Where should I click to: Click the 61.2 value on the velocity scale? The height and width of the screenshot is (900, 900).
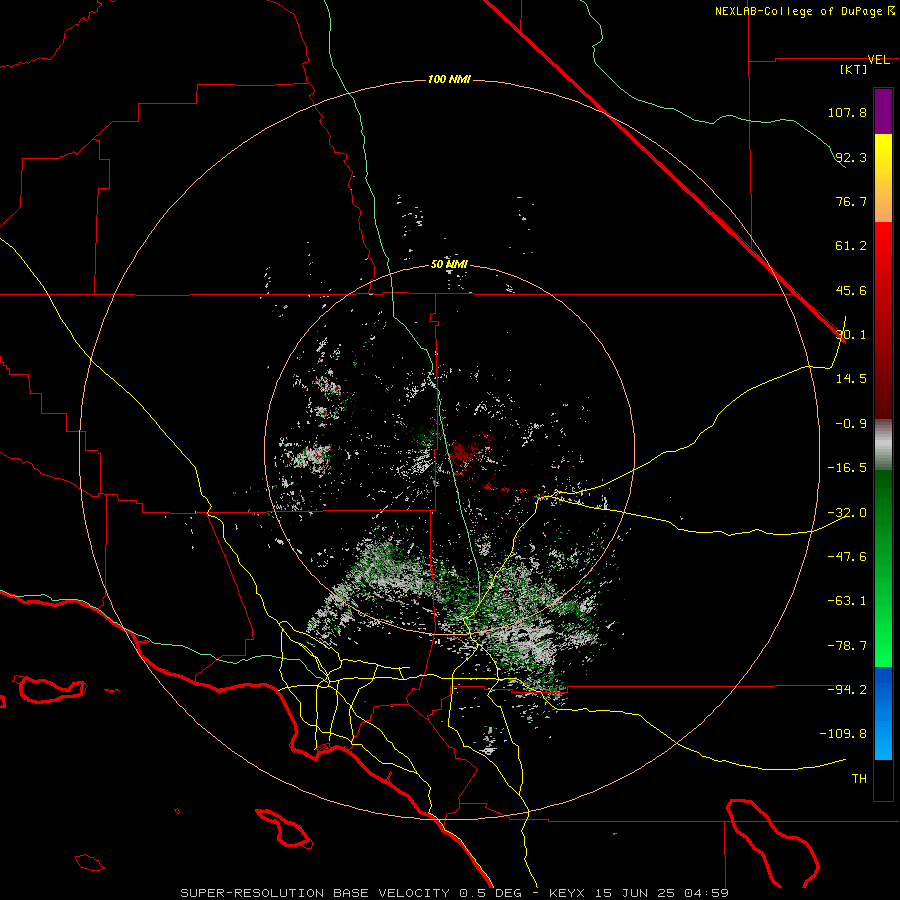(851, 246)
